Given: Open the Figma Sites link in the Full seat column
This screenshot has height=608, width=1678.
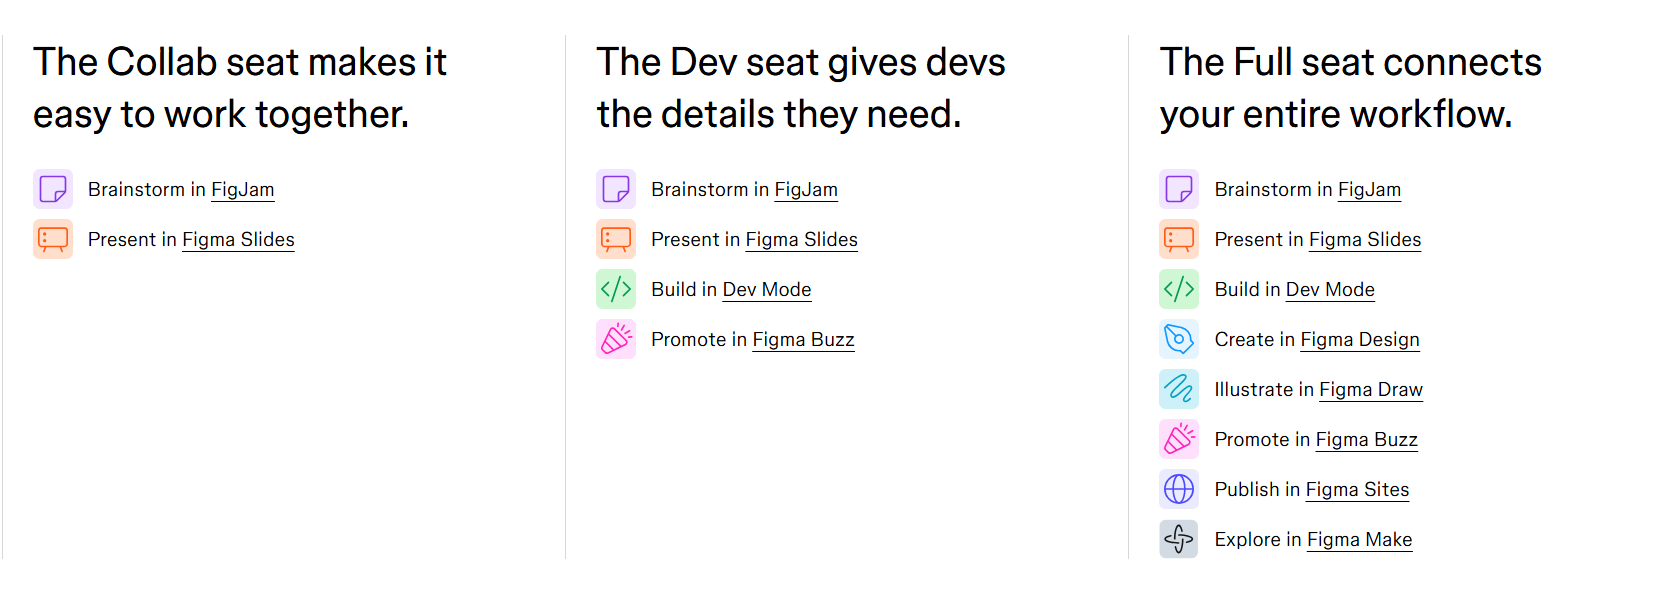Looking at the screenshot, I should (1357, 489).
